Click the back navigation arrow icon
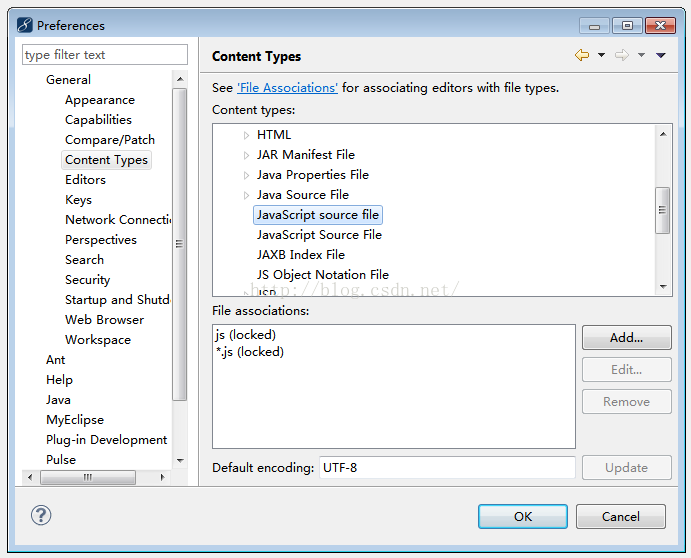 [x=582, y=55]
